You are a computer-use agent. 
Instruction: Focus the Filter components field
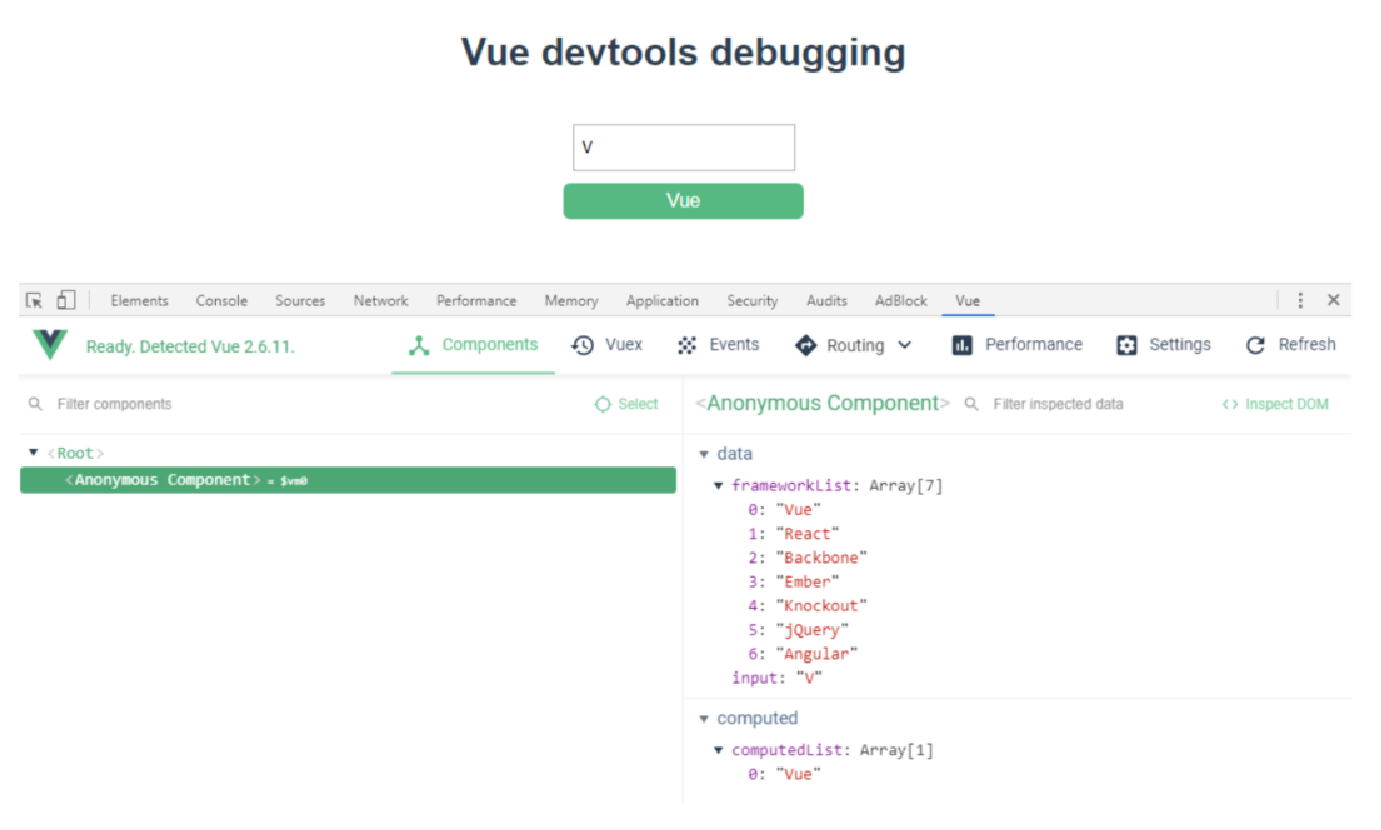115,404
